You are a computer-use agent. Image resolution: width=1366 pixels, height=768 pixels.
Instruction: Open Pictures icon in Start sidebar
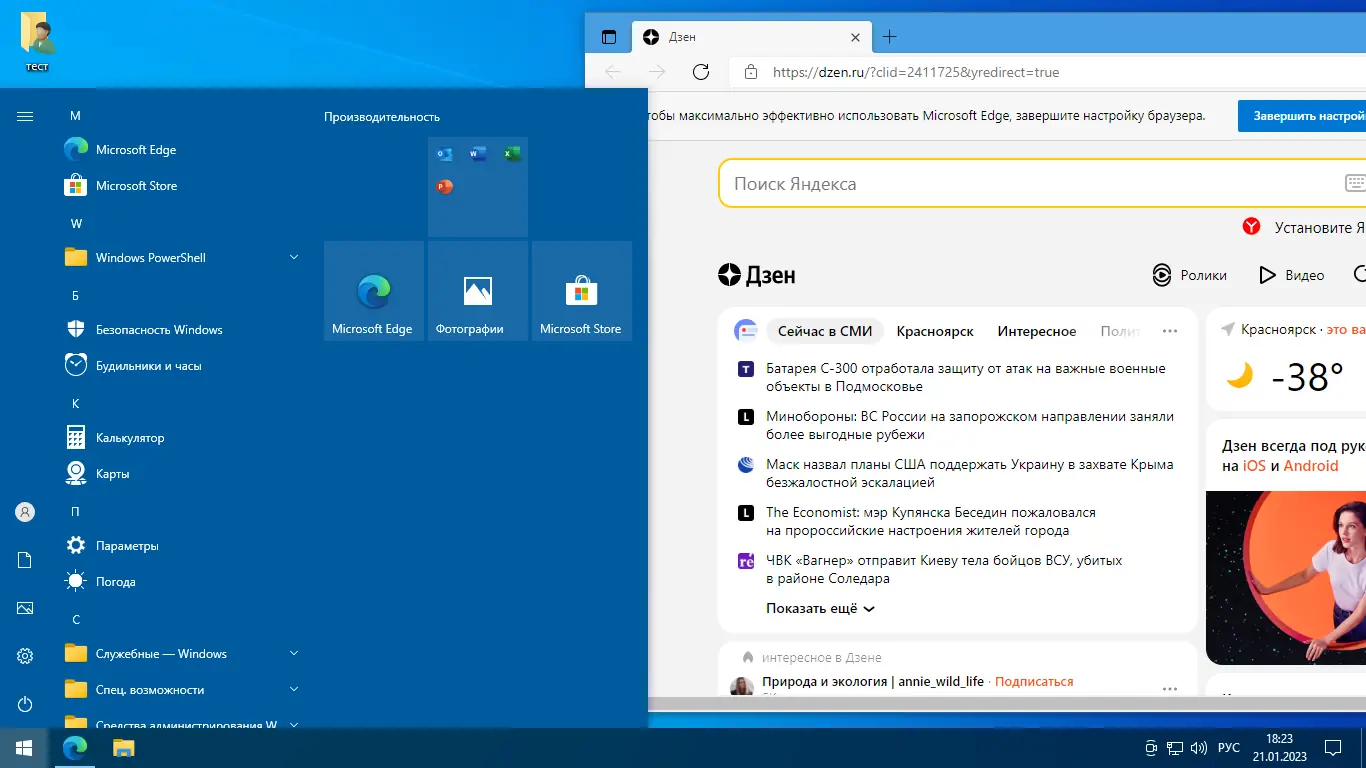coord(25,608)
